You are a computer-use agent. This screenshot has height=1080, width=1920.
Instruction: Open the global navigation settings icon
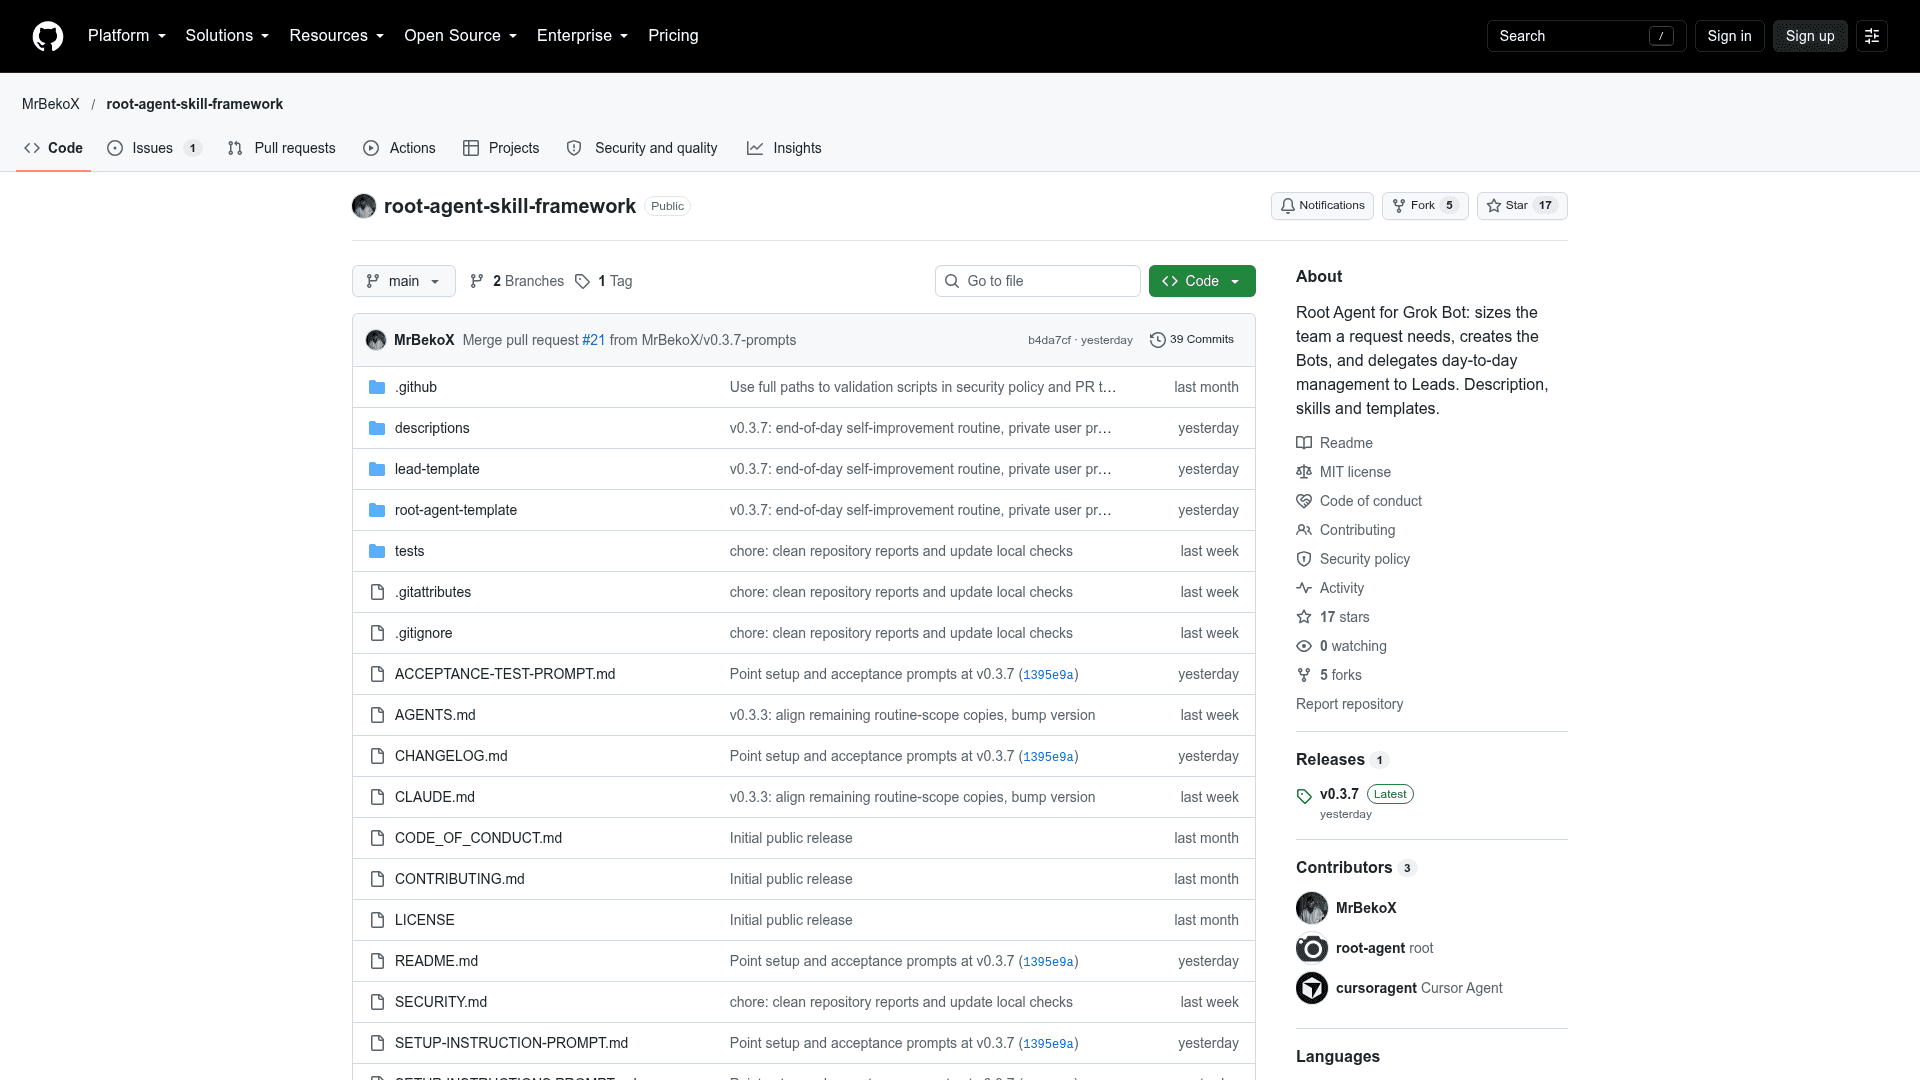click(1872, 36)
